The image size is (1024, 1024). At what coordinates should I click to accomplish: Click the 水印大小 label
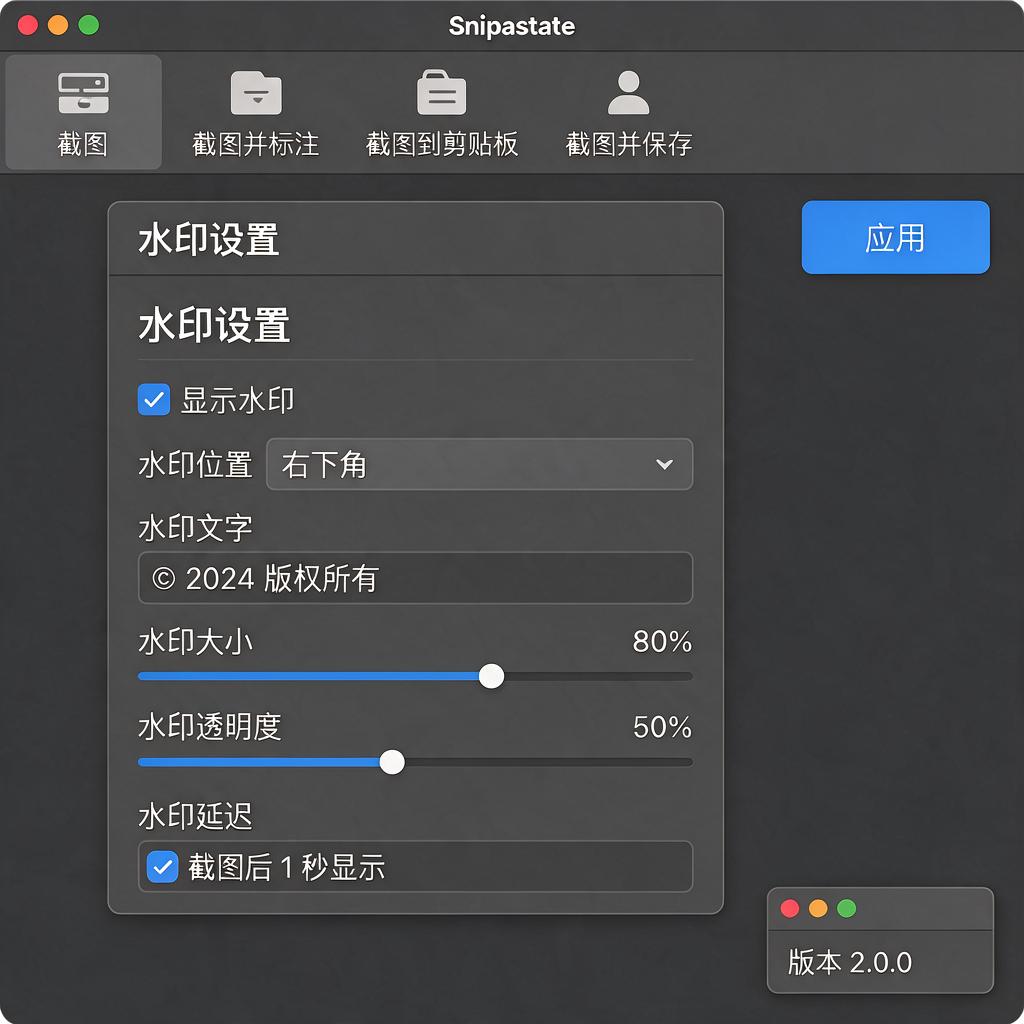coord(195,641)
